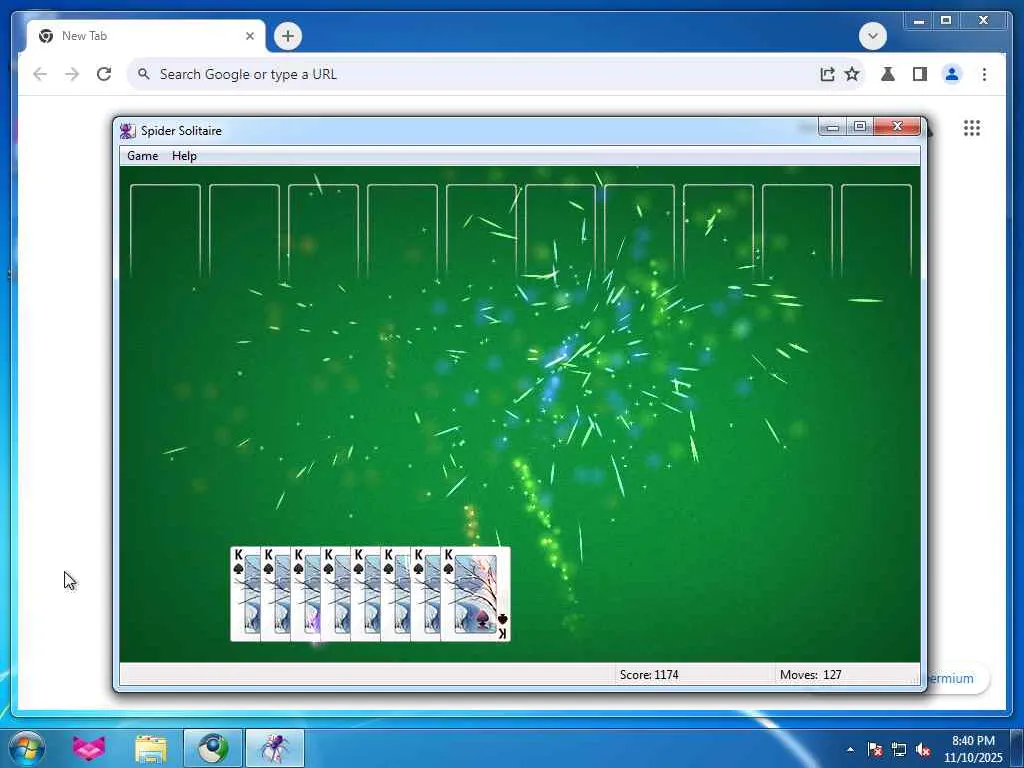Open Windows Explorer from taskbar
This screenshot has width=1024, height=768.
(x=151, y=748)
